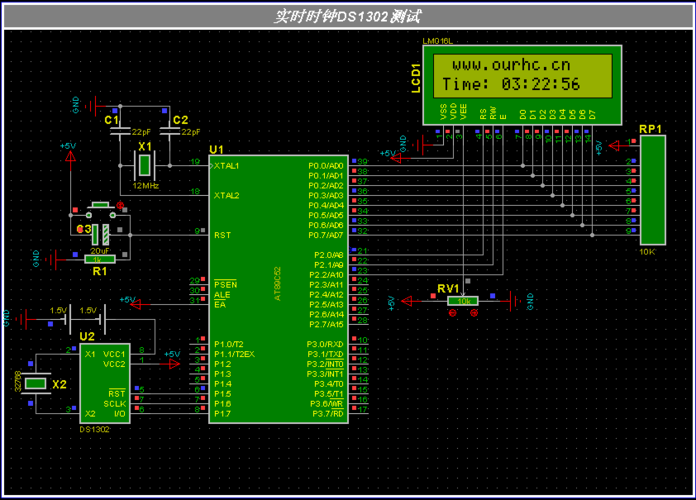
Task: Click the VCC1 pin label on U2
Action: (x=114, y=354)
